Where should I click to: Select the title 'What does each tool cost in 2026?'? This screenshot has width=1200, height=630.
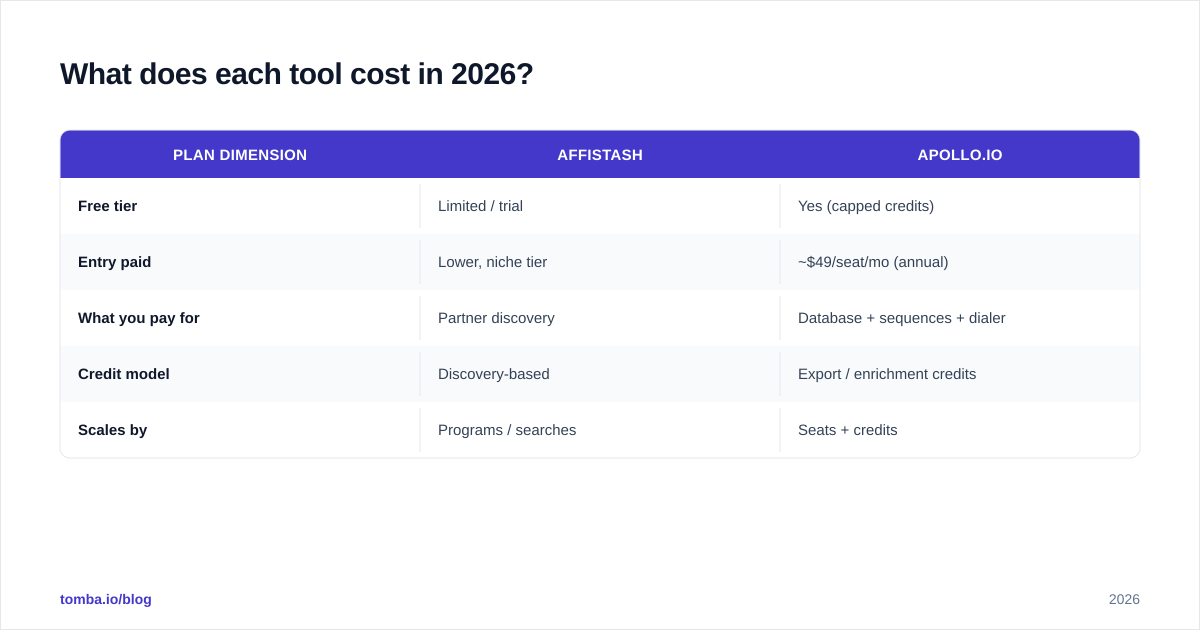tap(297, 74)
